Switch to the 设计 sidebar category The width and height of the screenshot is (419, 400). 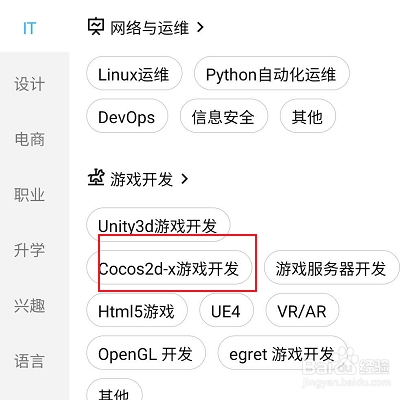coord(29,84)
